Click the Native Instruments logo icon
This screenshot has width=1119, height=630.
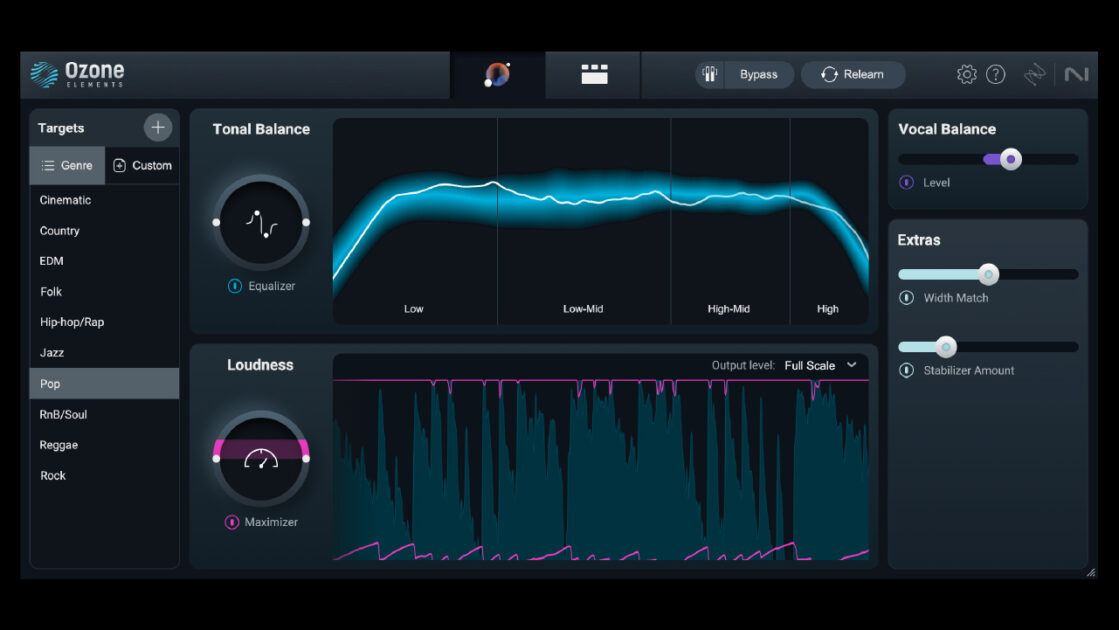pos(1076,74)
